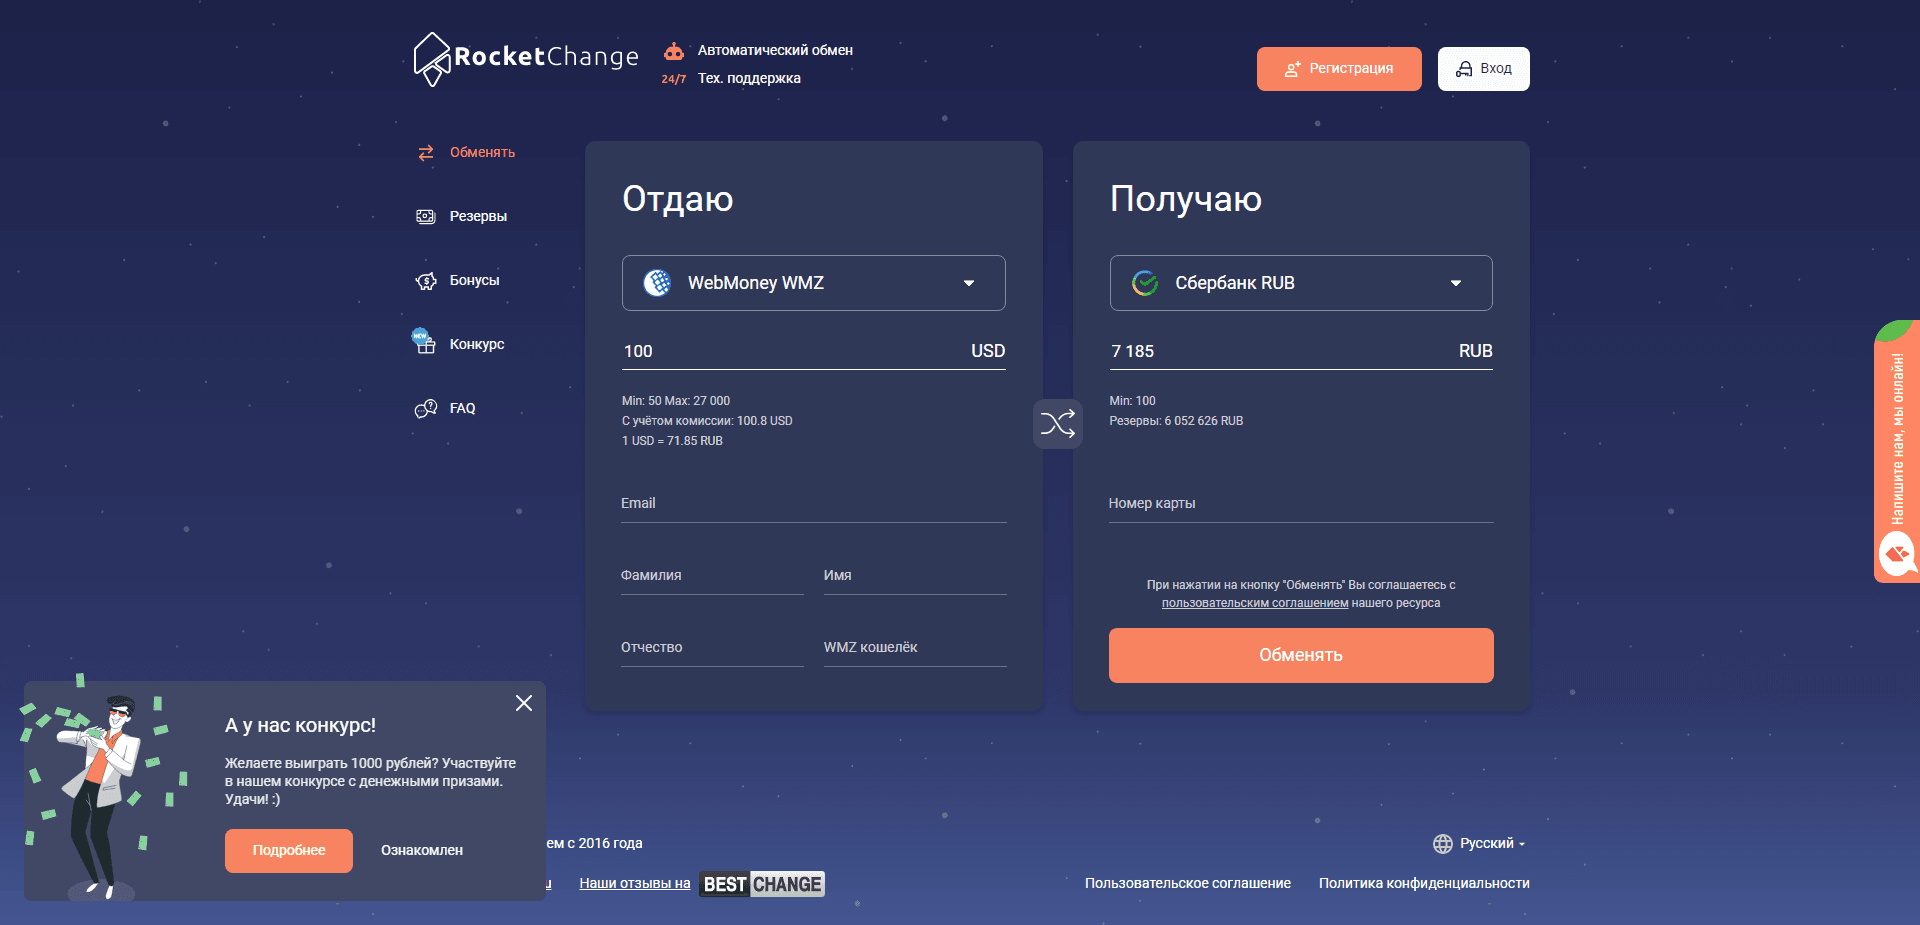Open the Сбербанк RUB currency dropdown
Screen dimensions: 1920x925
pos(1299,283)
